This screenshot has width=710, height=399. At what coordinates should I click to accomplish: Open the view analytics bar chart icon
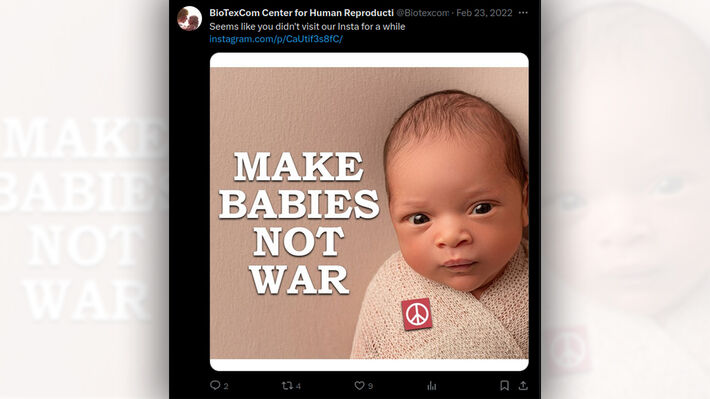click(x=432, y=385)
